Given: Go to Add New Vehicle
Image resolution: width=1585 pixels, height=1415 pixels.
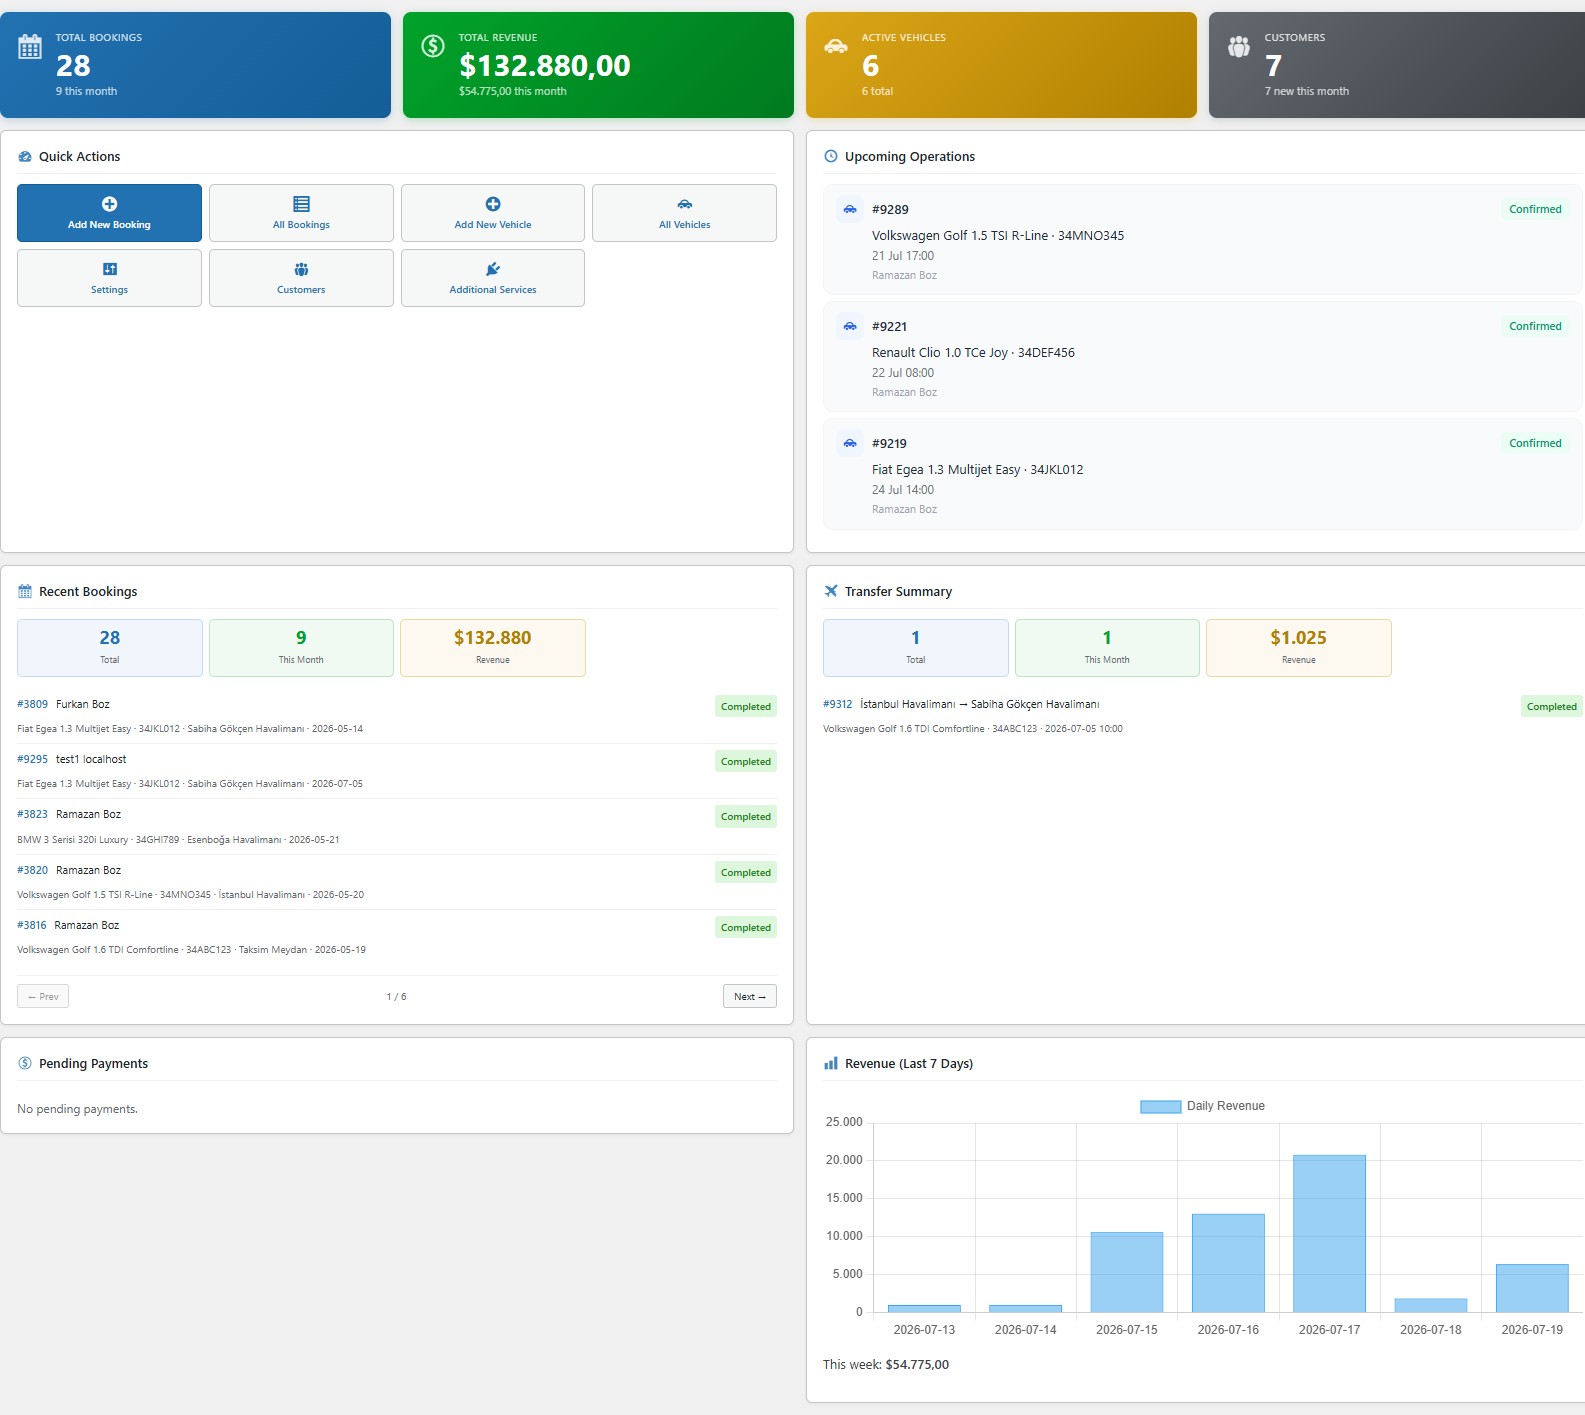Looking at the screenshot, I should coord(493,213).
